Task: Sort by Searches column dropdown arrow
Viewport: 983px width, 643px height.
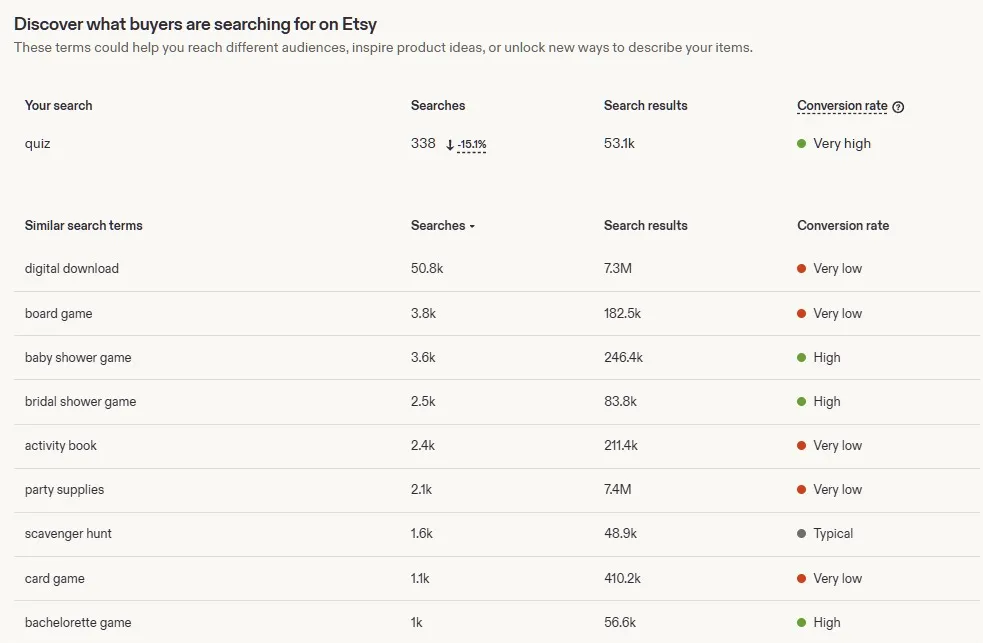Action: click(x=472, y=226)
